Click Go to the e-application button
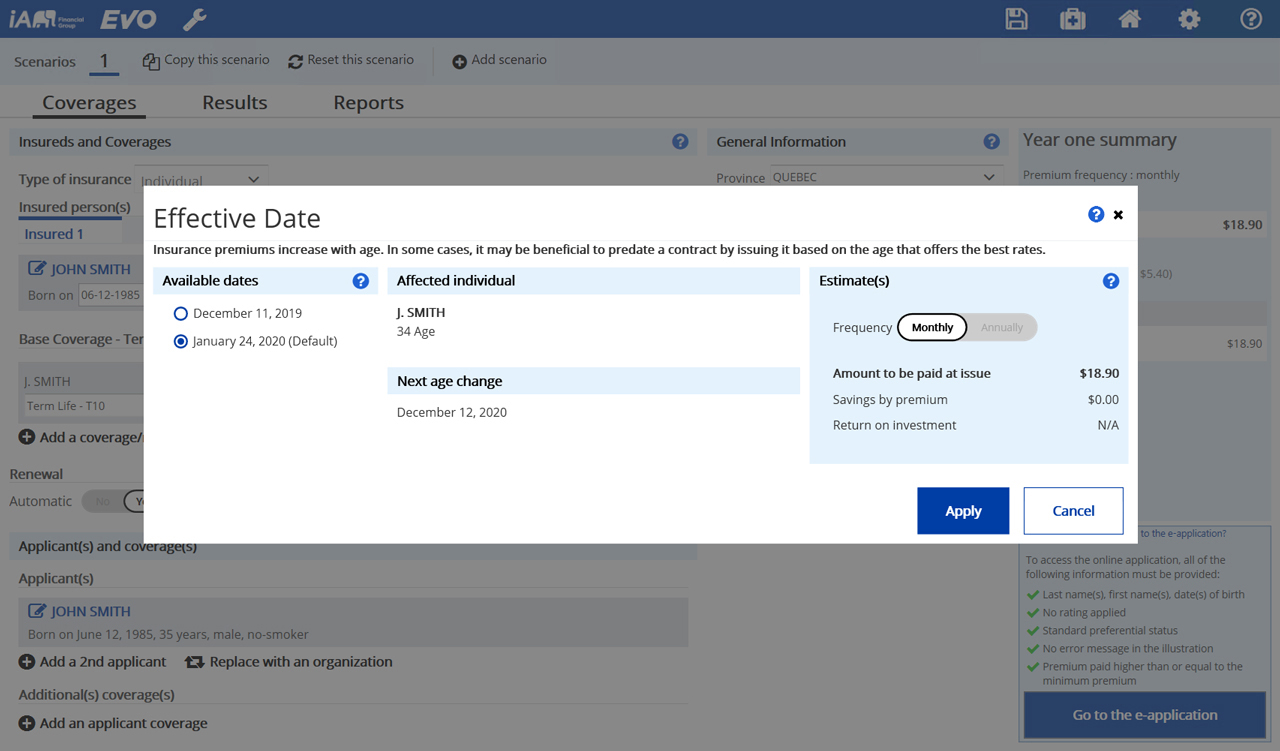This screenshot has height=751, width=1280. coord(1144,716)
